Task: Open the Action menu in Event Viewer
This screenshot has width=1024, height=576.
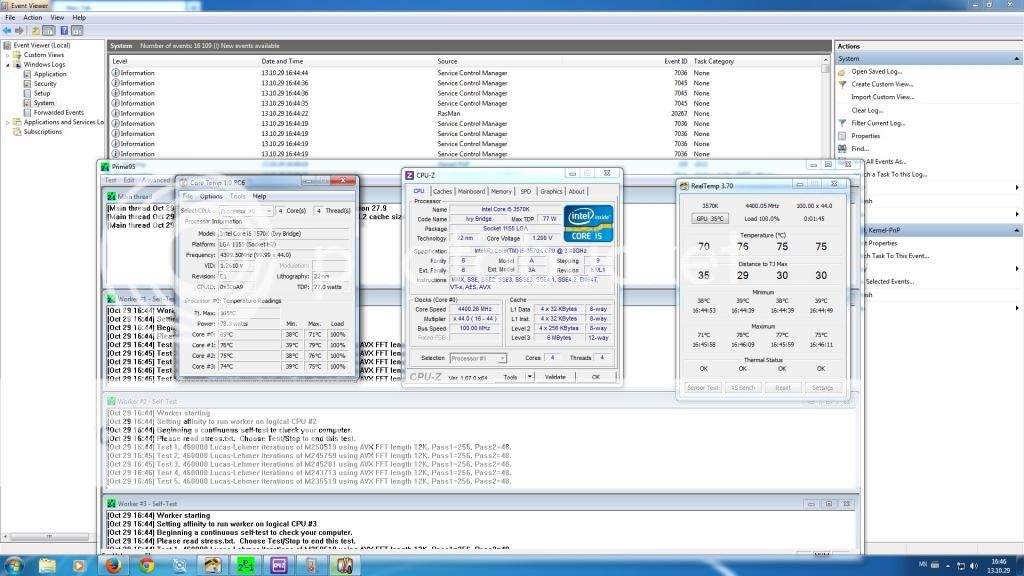Action: tap(32, 17)
